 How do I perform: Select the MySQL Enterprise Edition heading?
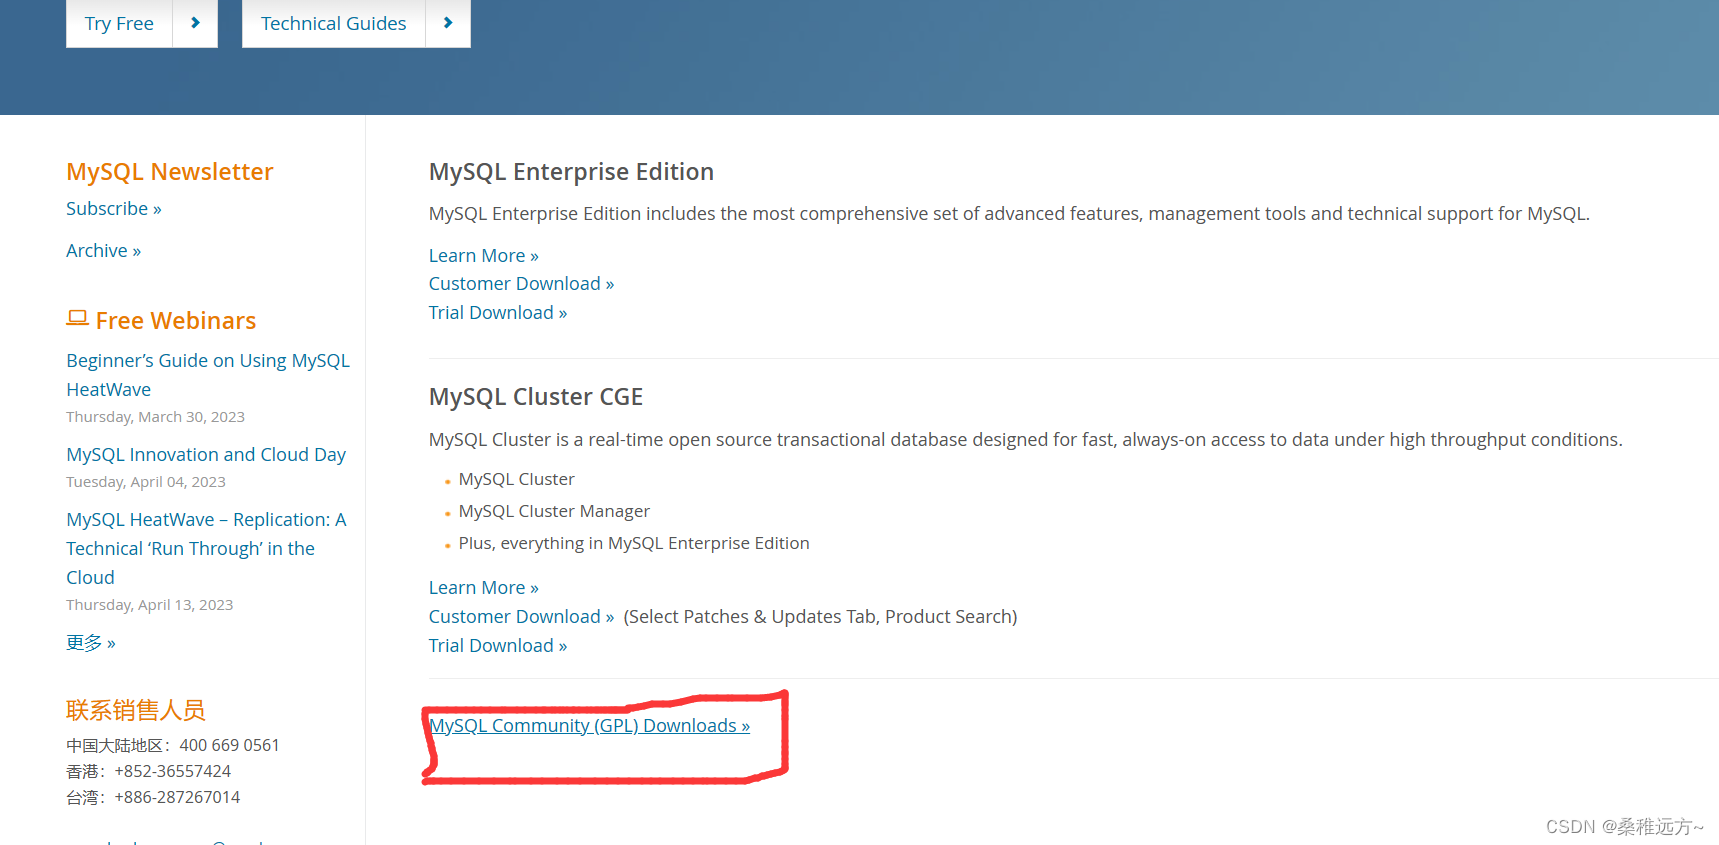click(571, 171)
